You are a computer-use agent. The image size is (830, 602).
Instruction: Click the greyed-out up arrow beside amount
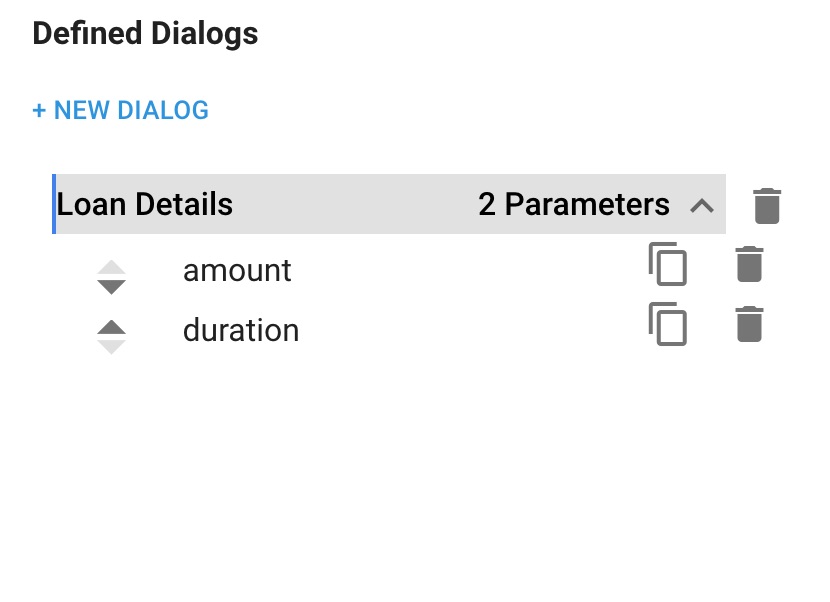coord(111,267)
